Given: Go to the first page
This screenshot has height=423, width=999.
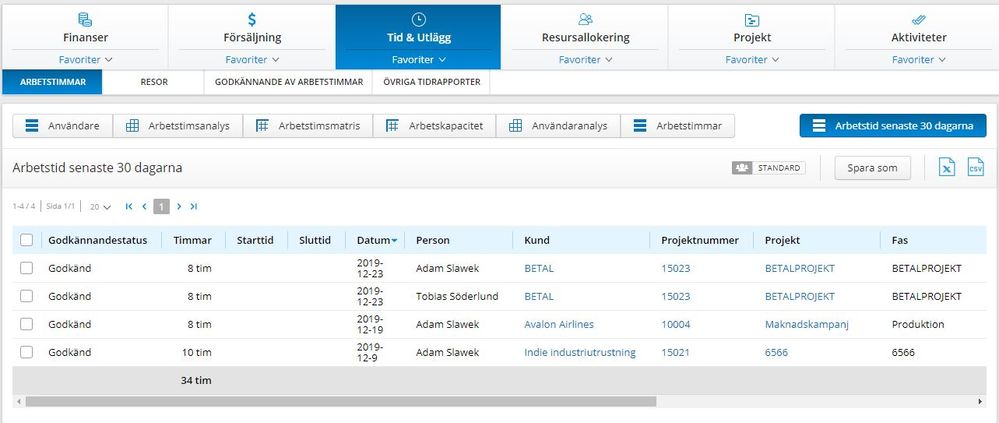Looking at the screenshot, I should coord(129,206).
